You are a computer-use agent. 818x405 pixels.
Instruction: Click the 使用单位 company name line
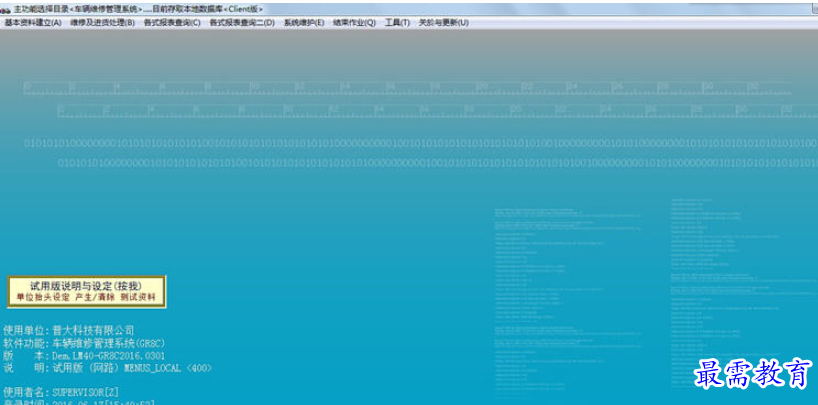69,330
